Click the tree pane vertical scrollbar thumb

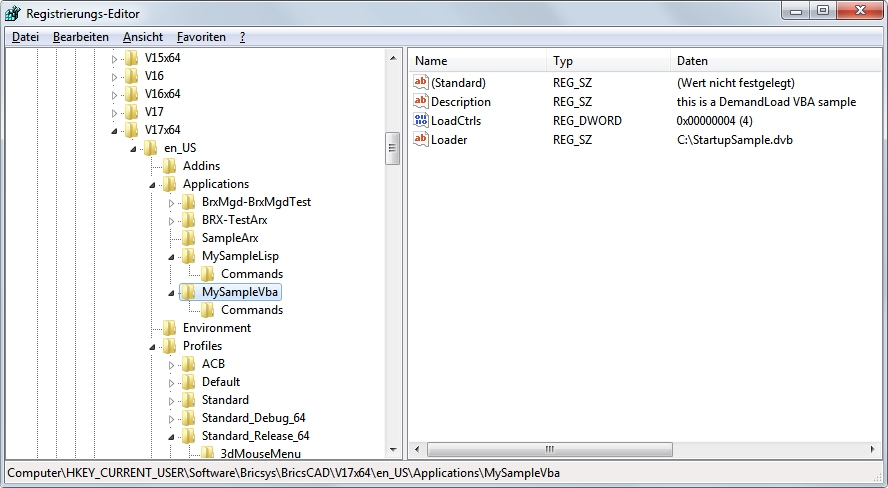pos(392,150)
